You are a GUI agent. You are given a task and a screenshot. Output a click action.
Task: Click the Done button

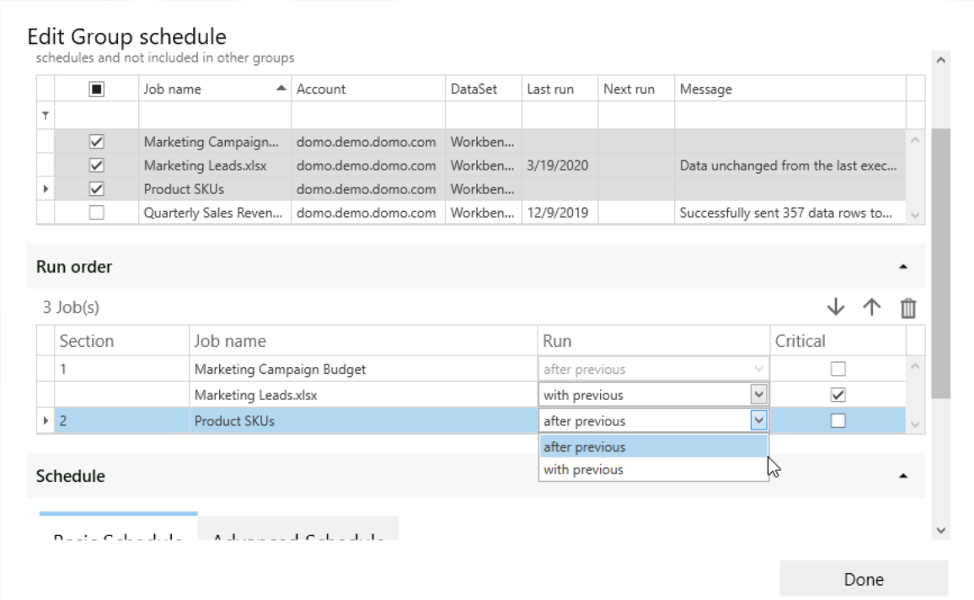click(863, 579)
